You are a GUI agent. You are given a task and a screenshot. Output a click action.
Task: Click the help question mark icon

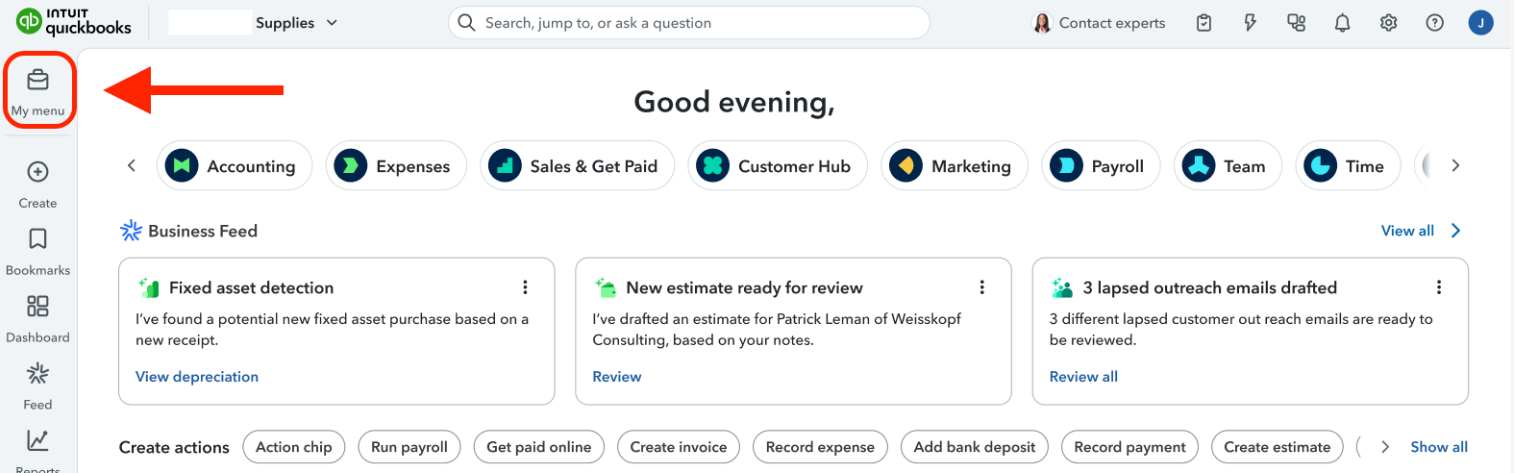[x=1435, y=23]
